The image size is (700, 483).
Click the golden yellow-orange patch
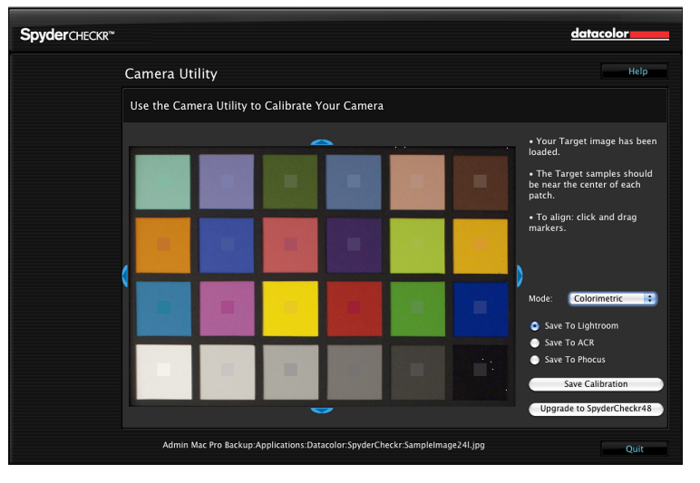480,246
